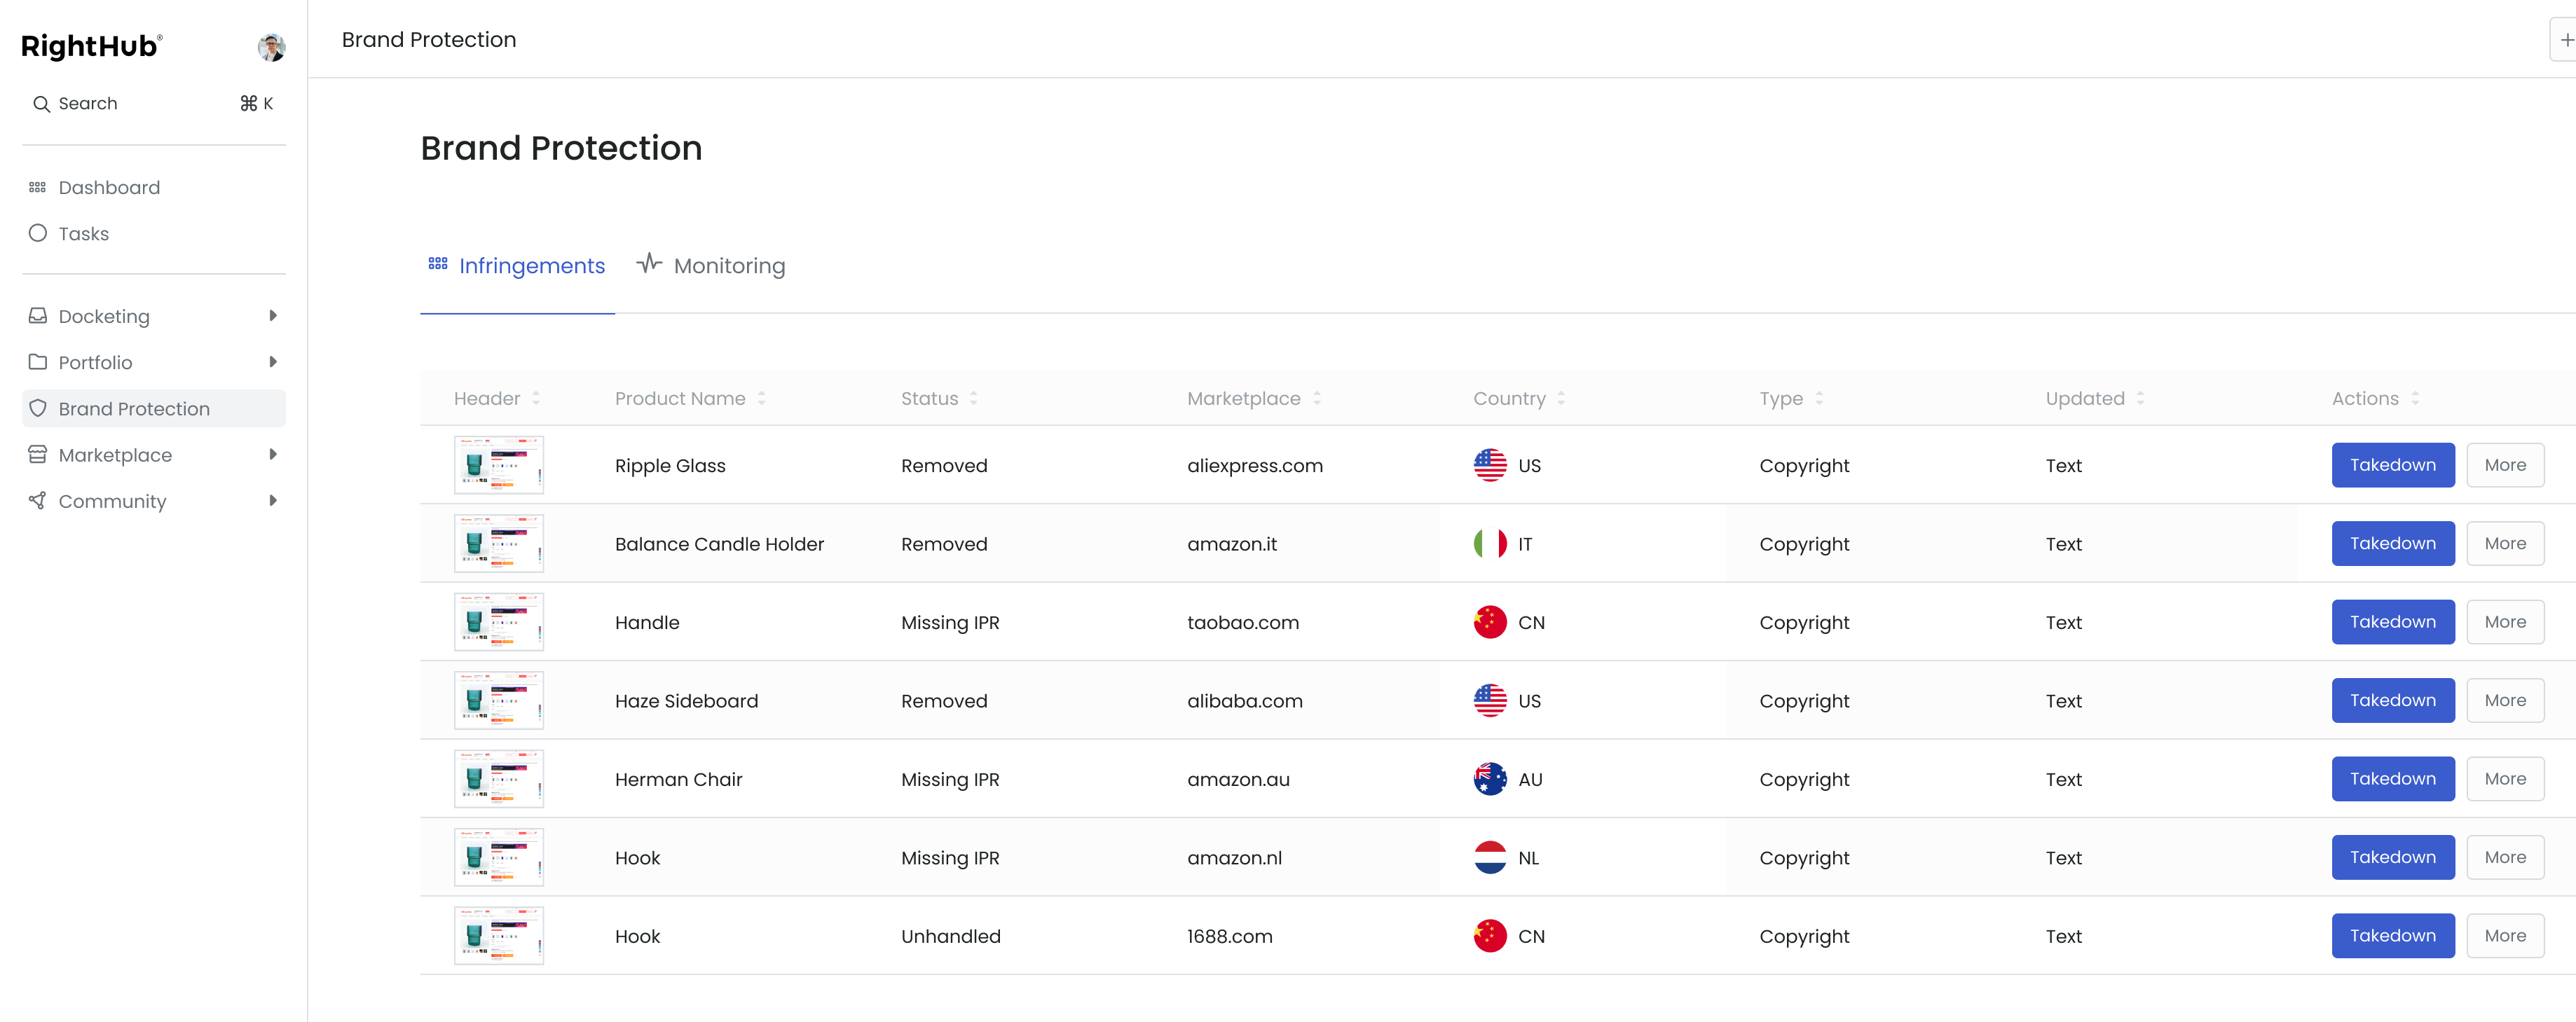Click the Portfolio folder icon

click(x=38, y=362)
